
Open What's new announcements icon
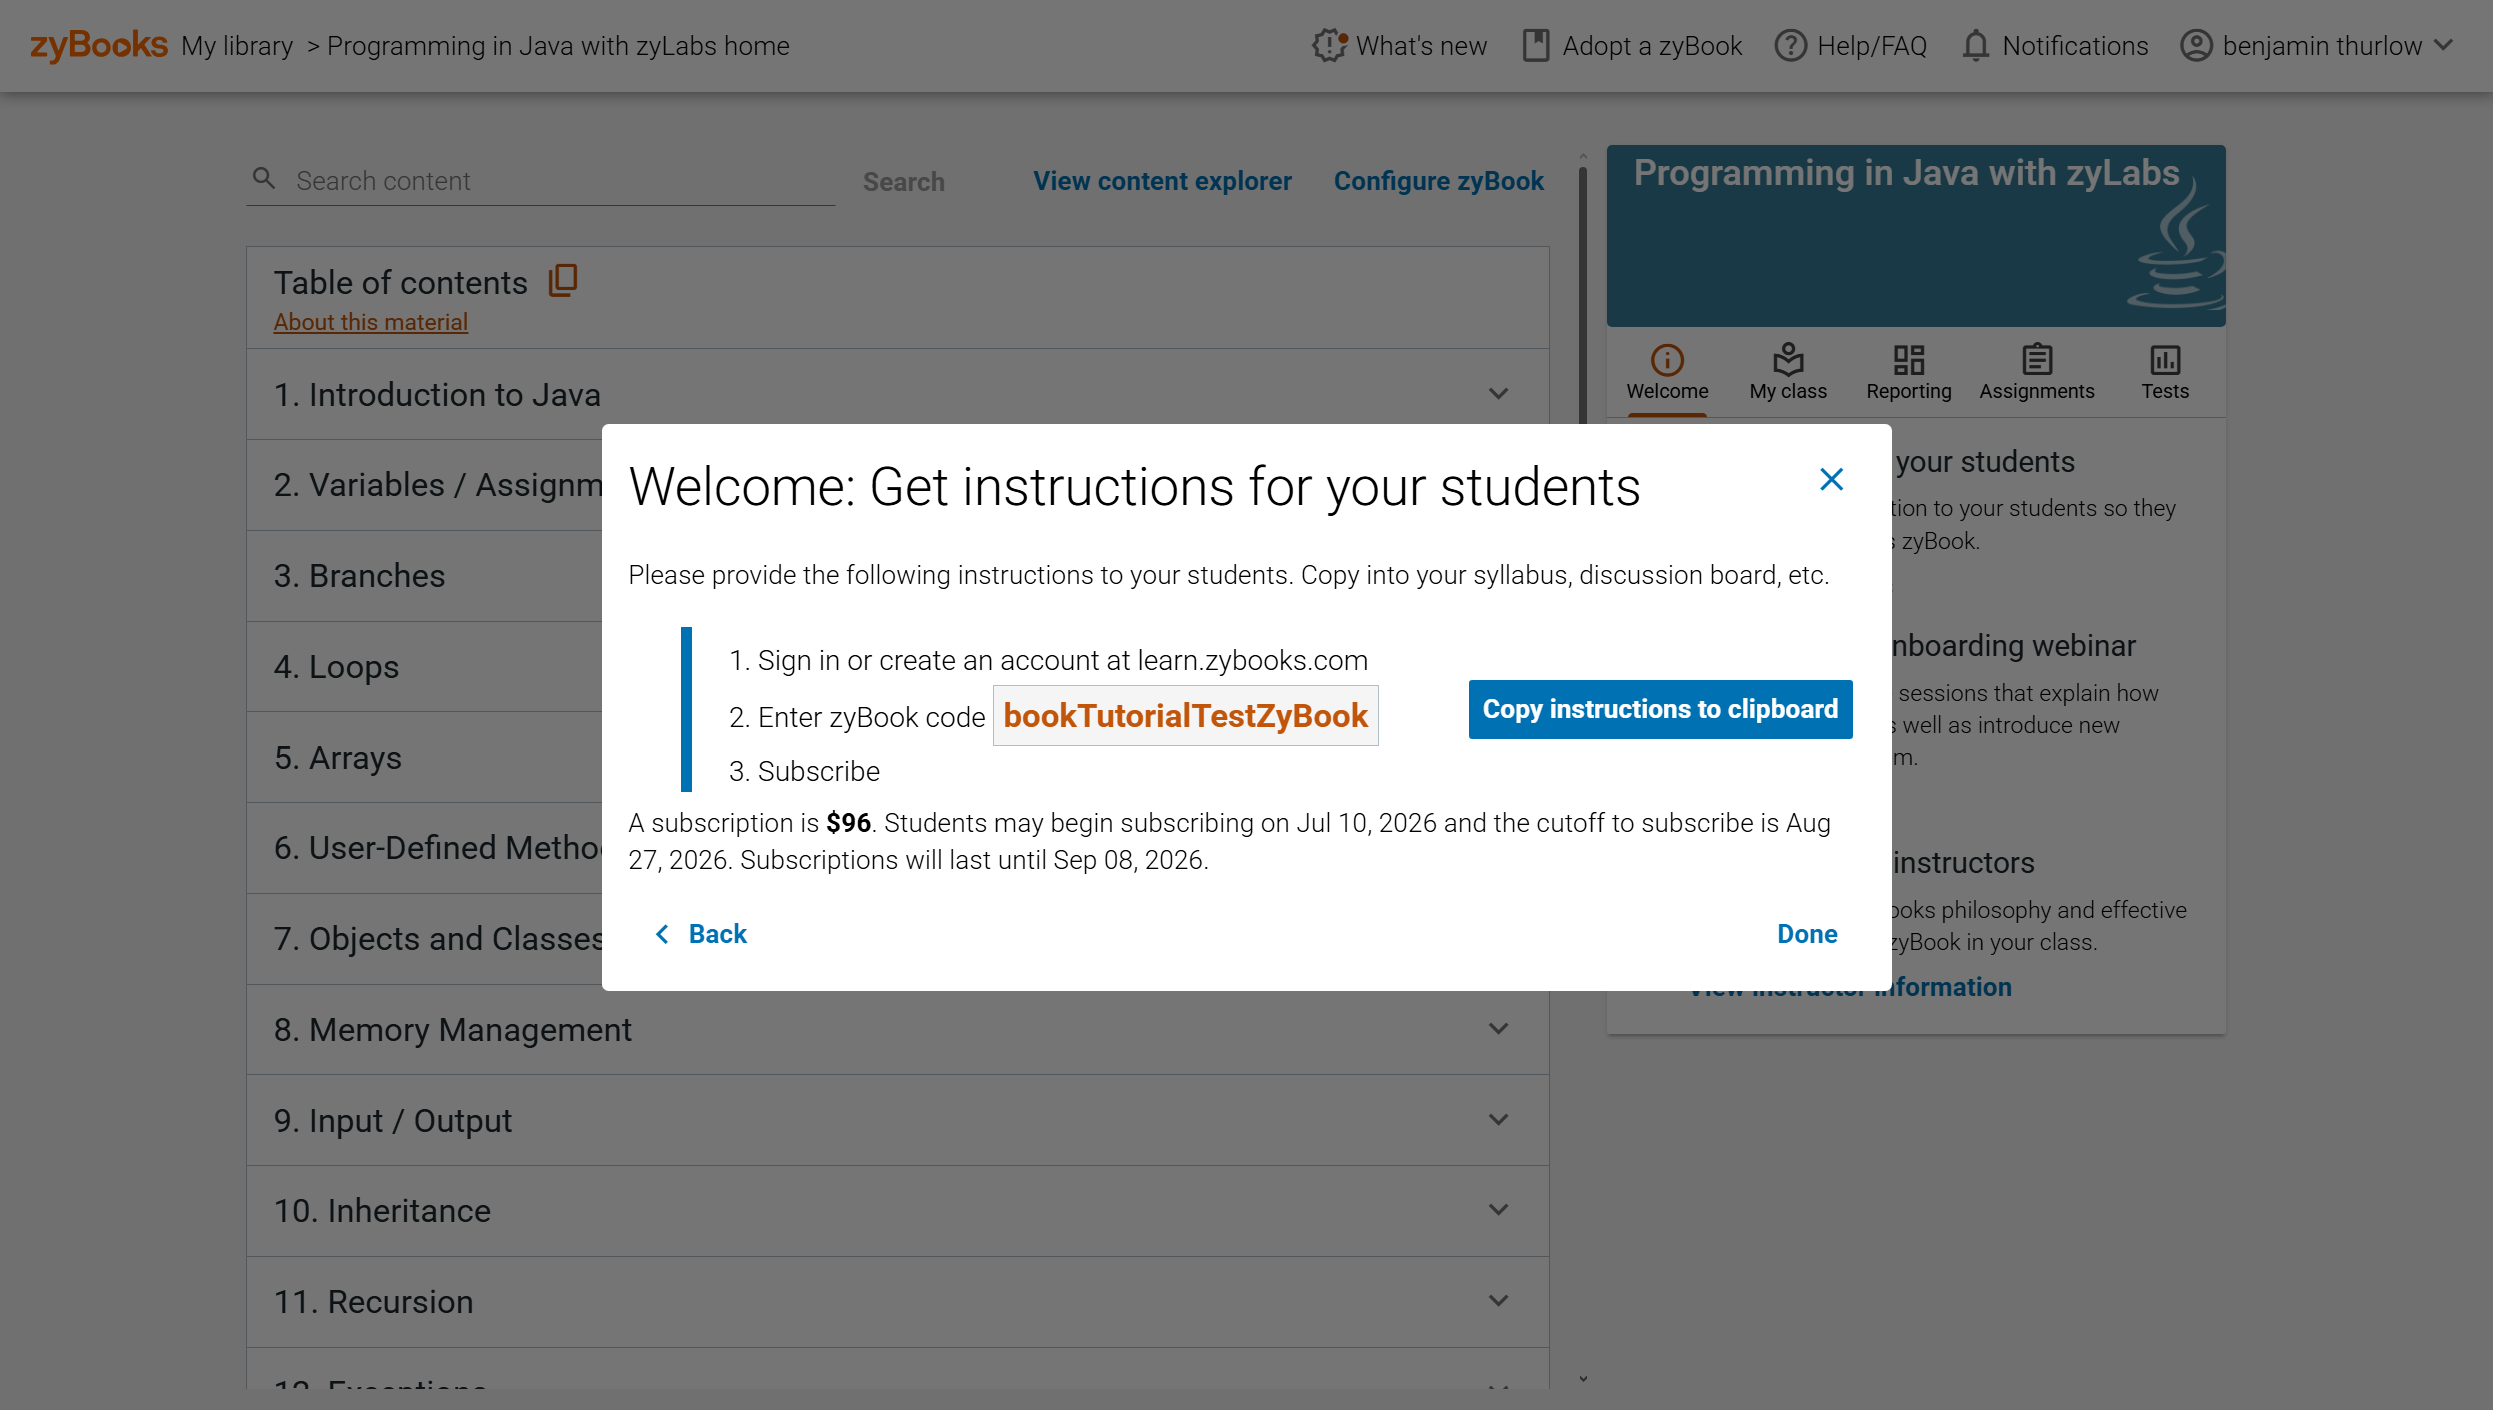pyautogui.click(x=1329, y=46)
